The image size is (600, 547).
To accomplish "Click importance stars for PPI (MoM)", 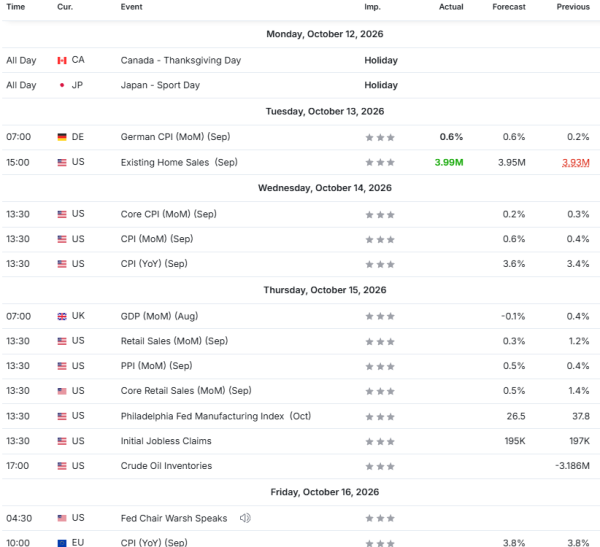I will click(380, 367).
